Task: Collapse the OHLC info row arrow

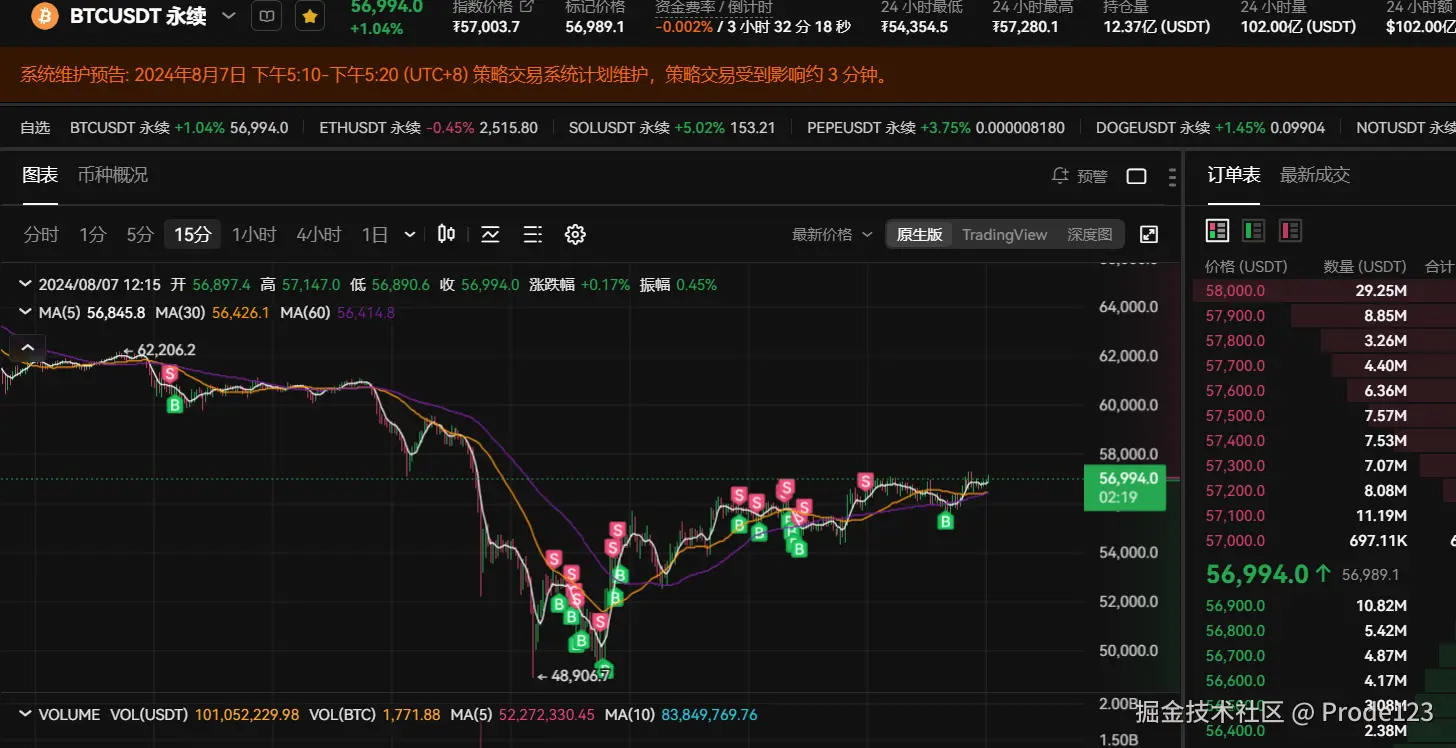Action: (26, 284)
